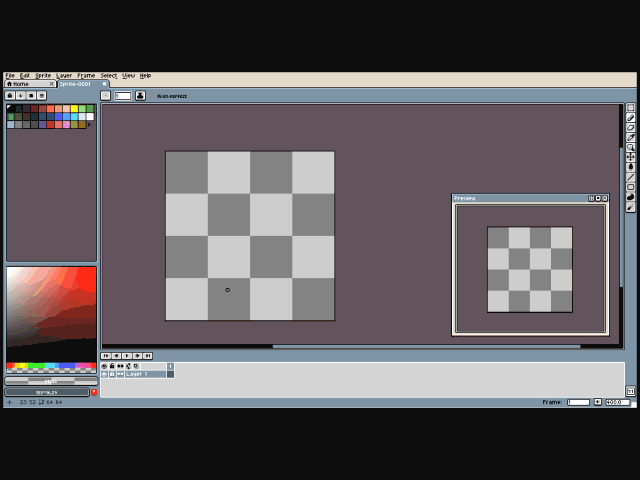
Task: Go to first frame button
Action: click(x=105, y=356)
